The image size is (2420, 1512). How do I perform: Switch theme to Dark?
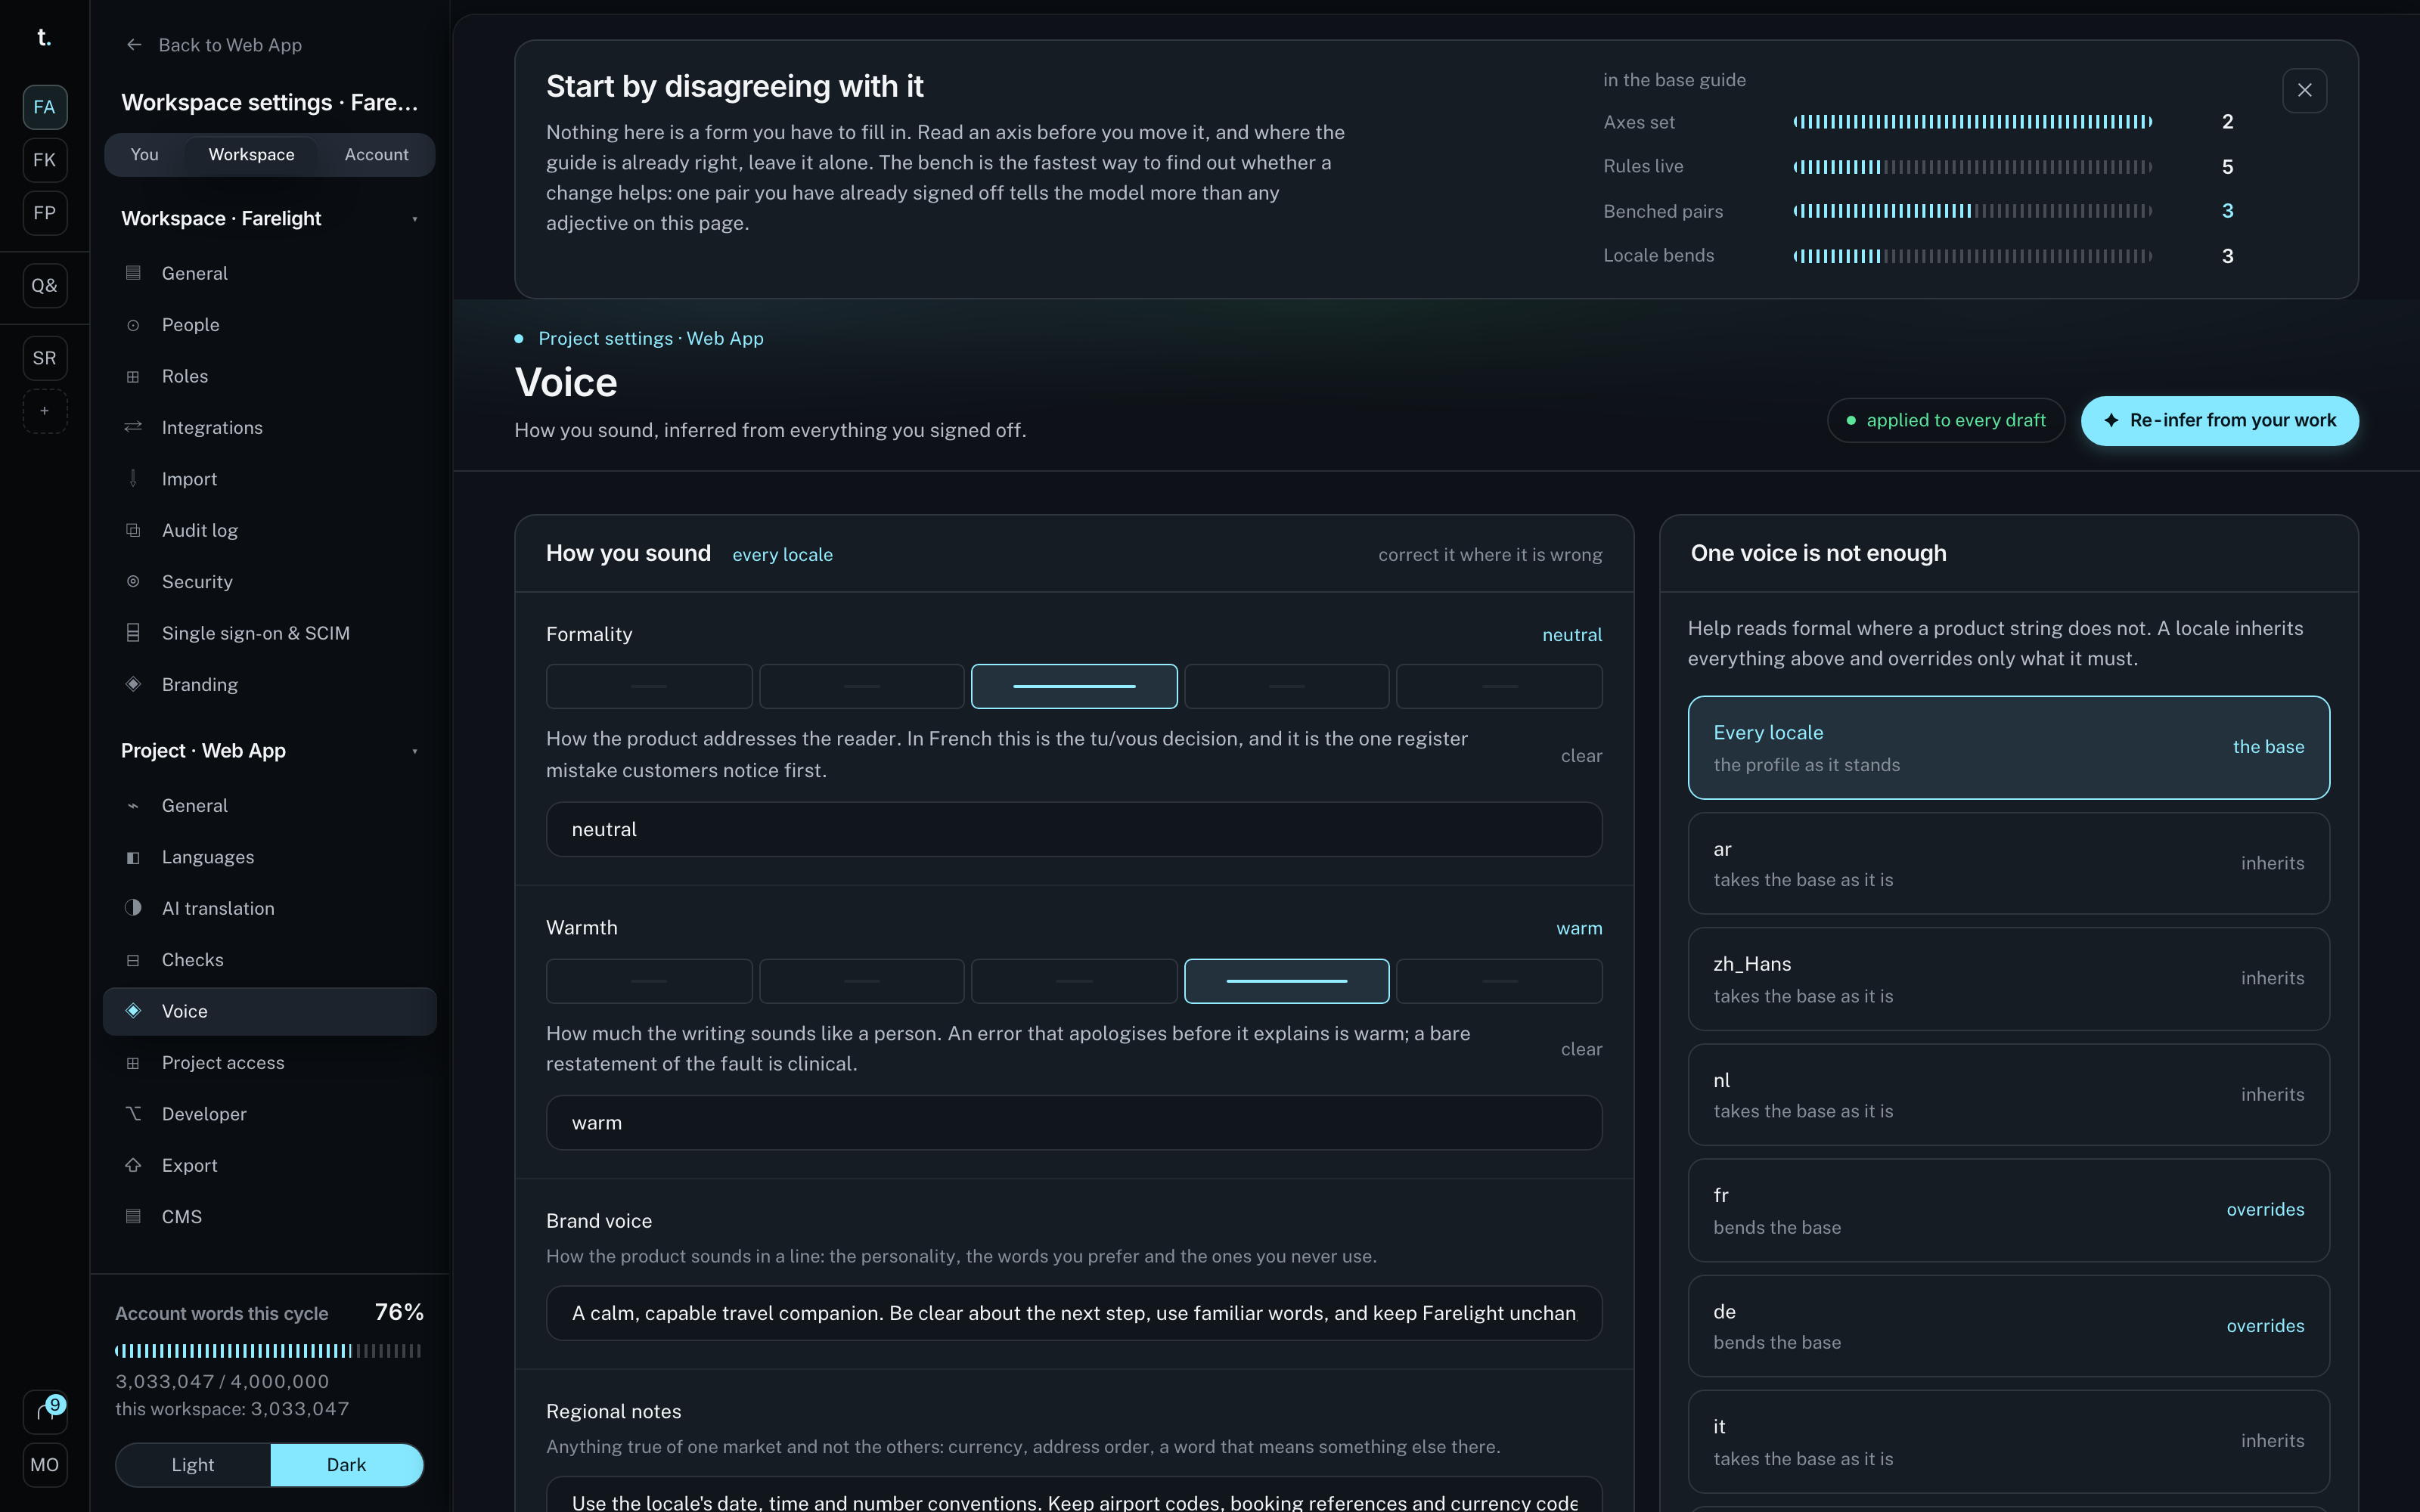pyautogui.click(x=347, y=1465)
